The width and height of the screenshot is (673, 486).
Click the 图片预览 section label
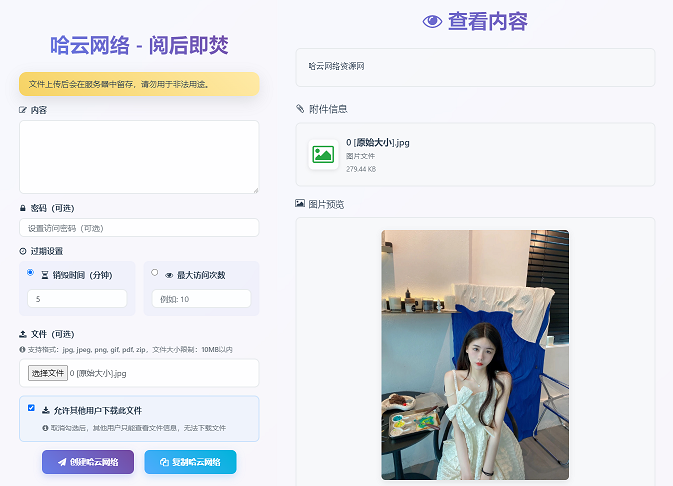tap(326, 204)
